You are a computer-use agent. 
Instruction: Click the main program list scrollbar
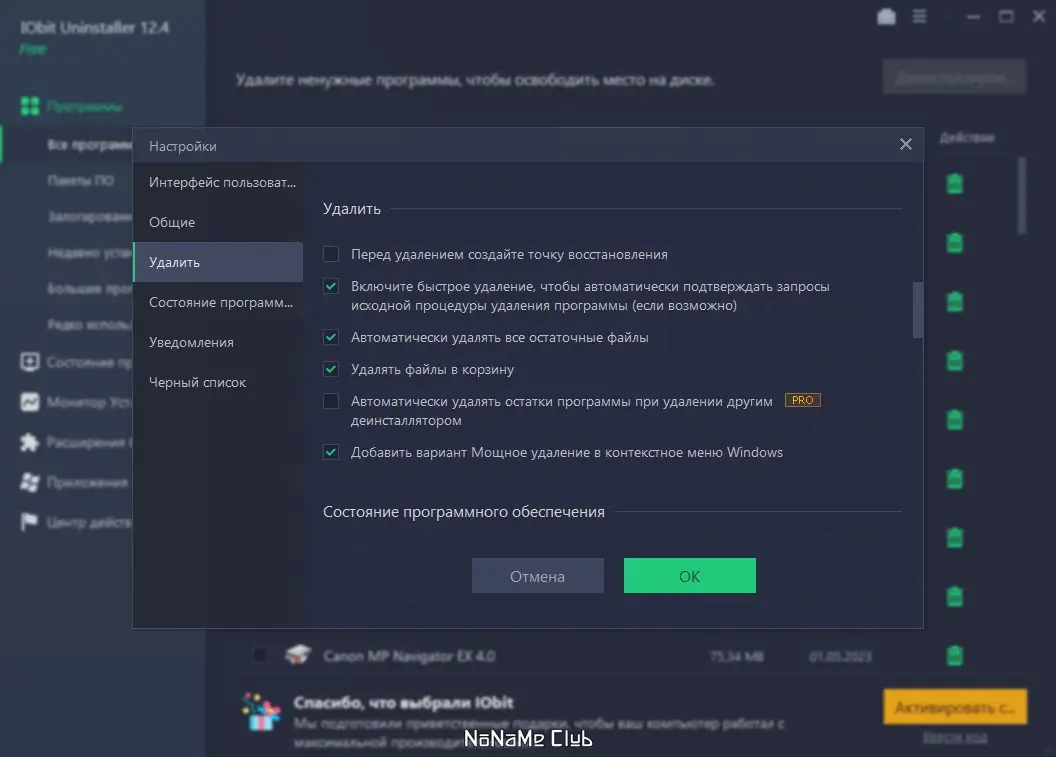click(1022, 195)
